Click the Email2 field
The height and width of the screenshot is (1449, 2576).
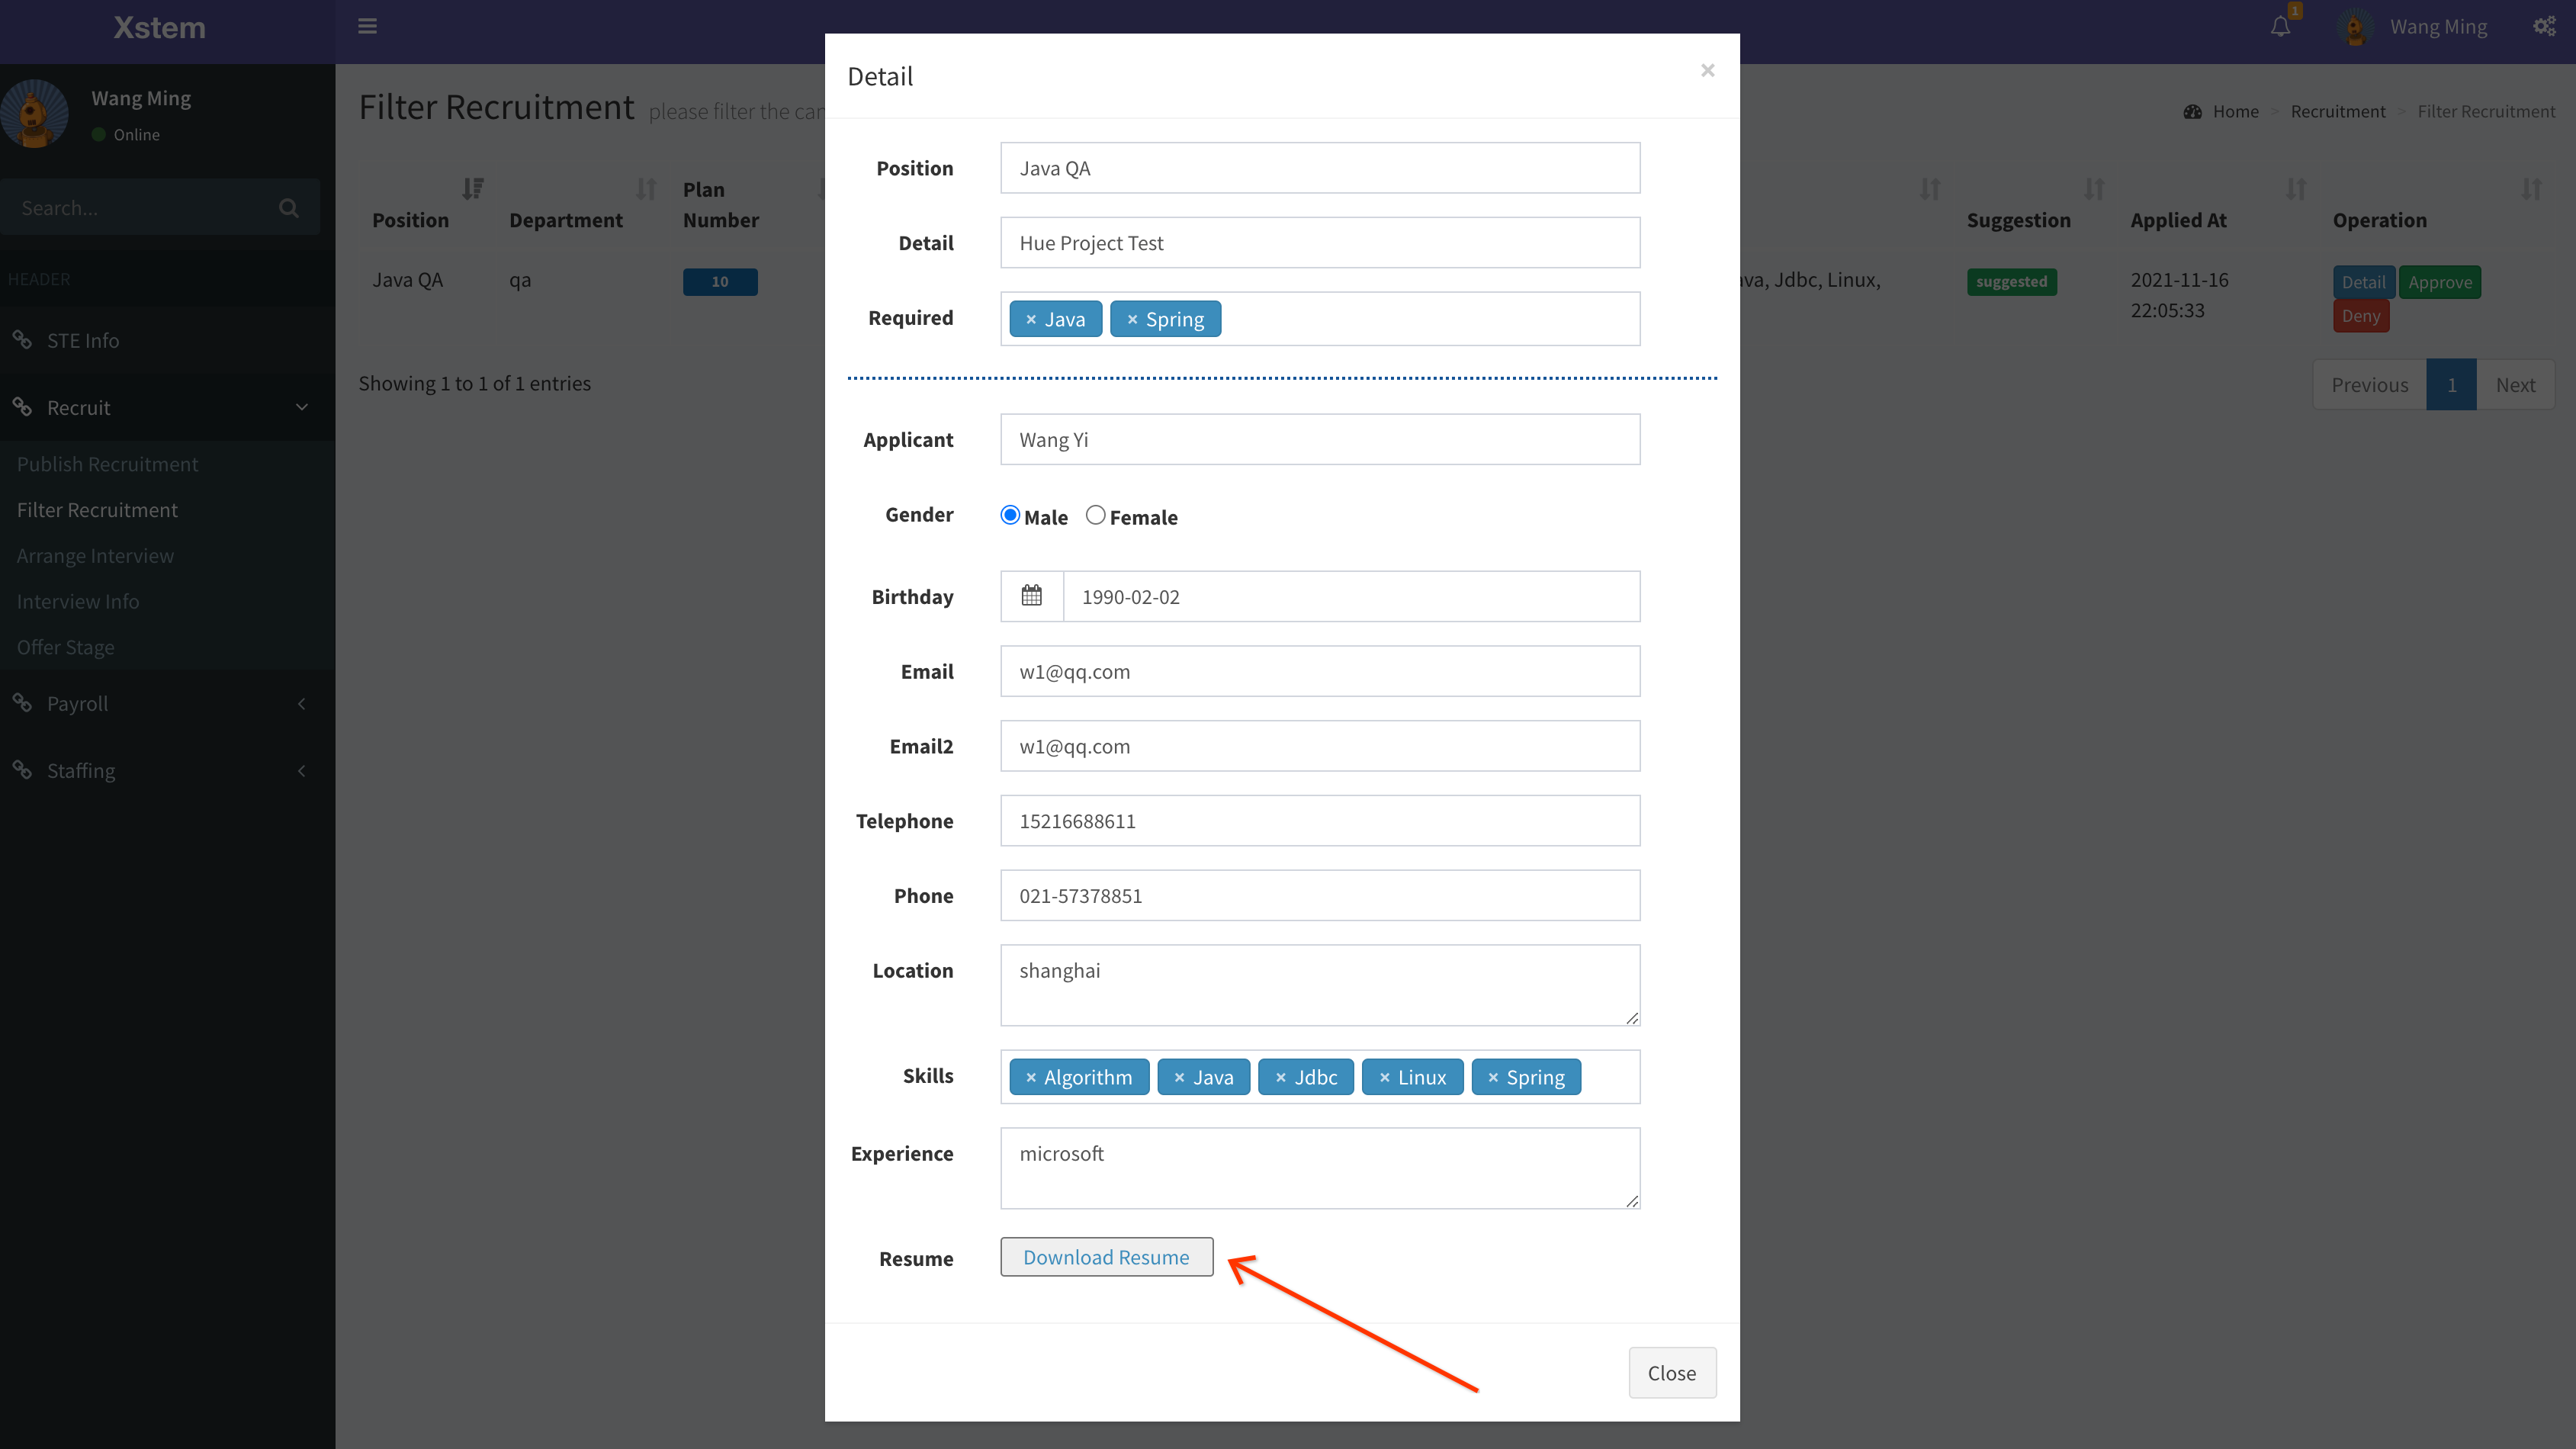[x=1320, y=746]
